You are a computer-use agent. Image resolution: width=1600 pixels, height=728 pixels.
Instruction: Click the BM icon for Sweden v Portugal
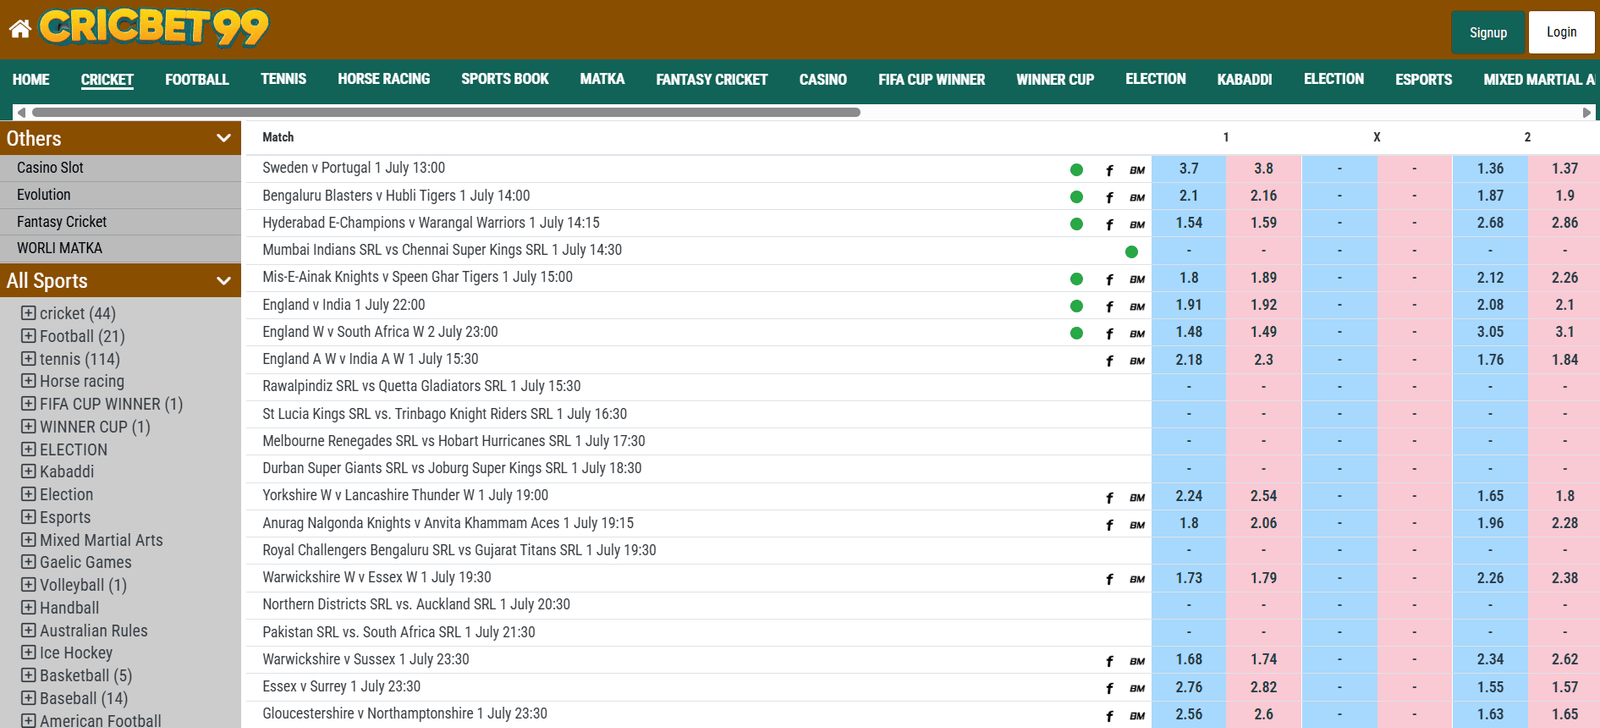tap(1137, 170)
